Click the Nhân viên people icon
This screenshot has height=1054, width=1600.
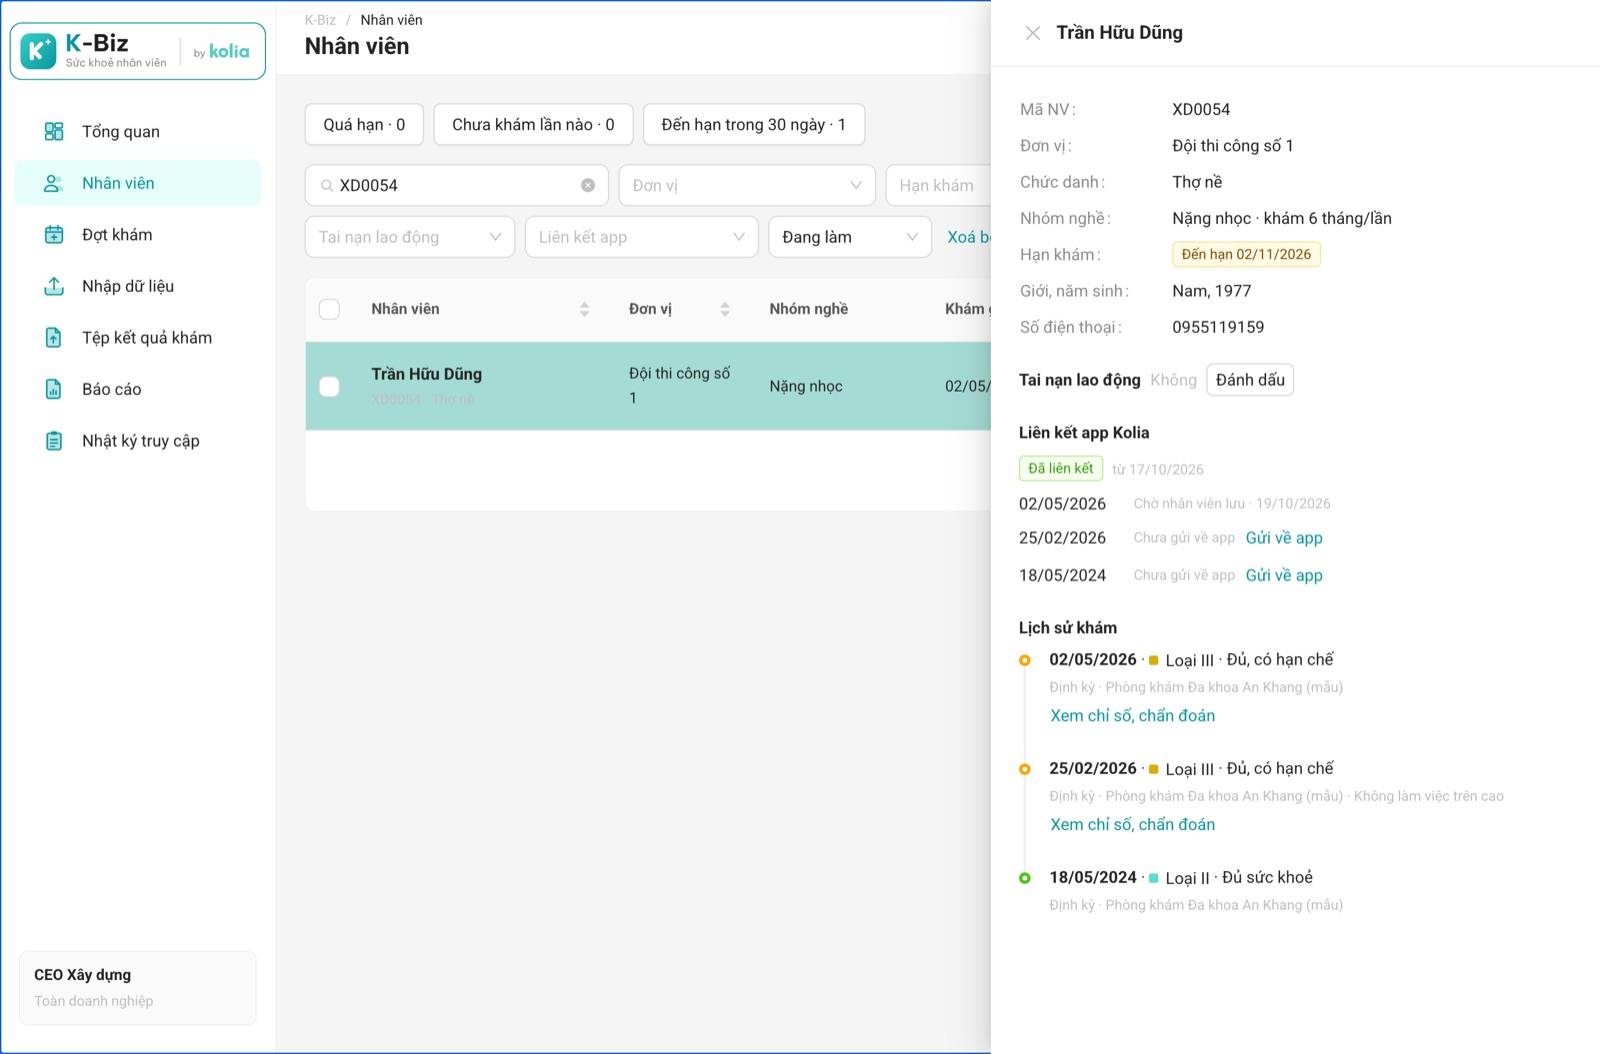pos(54,183)
